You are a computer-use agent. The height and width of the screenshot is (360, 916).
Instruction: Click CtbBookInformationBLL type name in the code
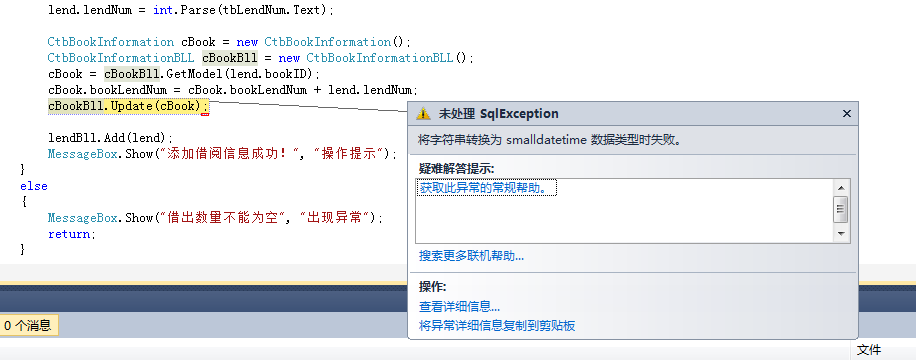[122, 58]
